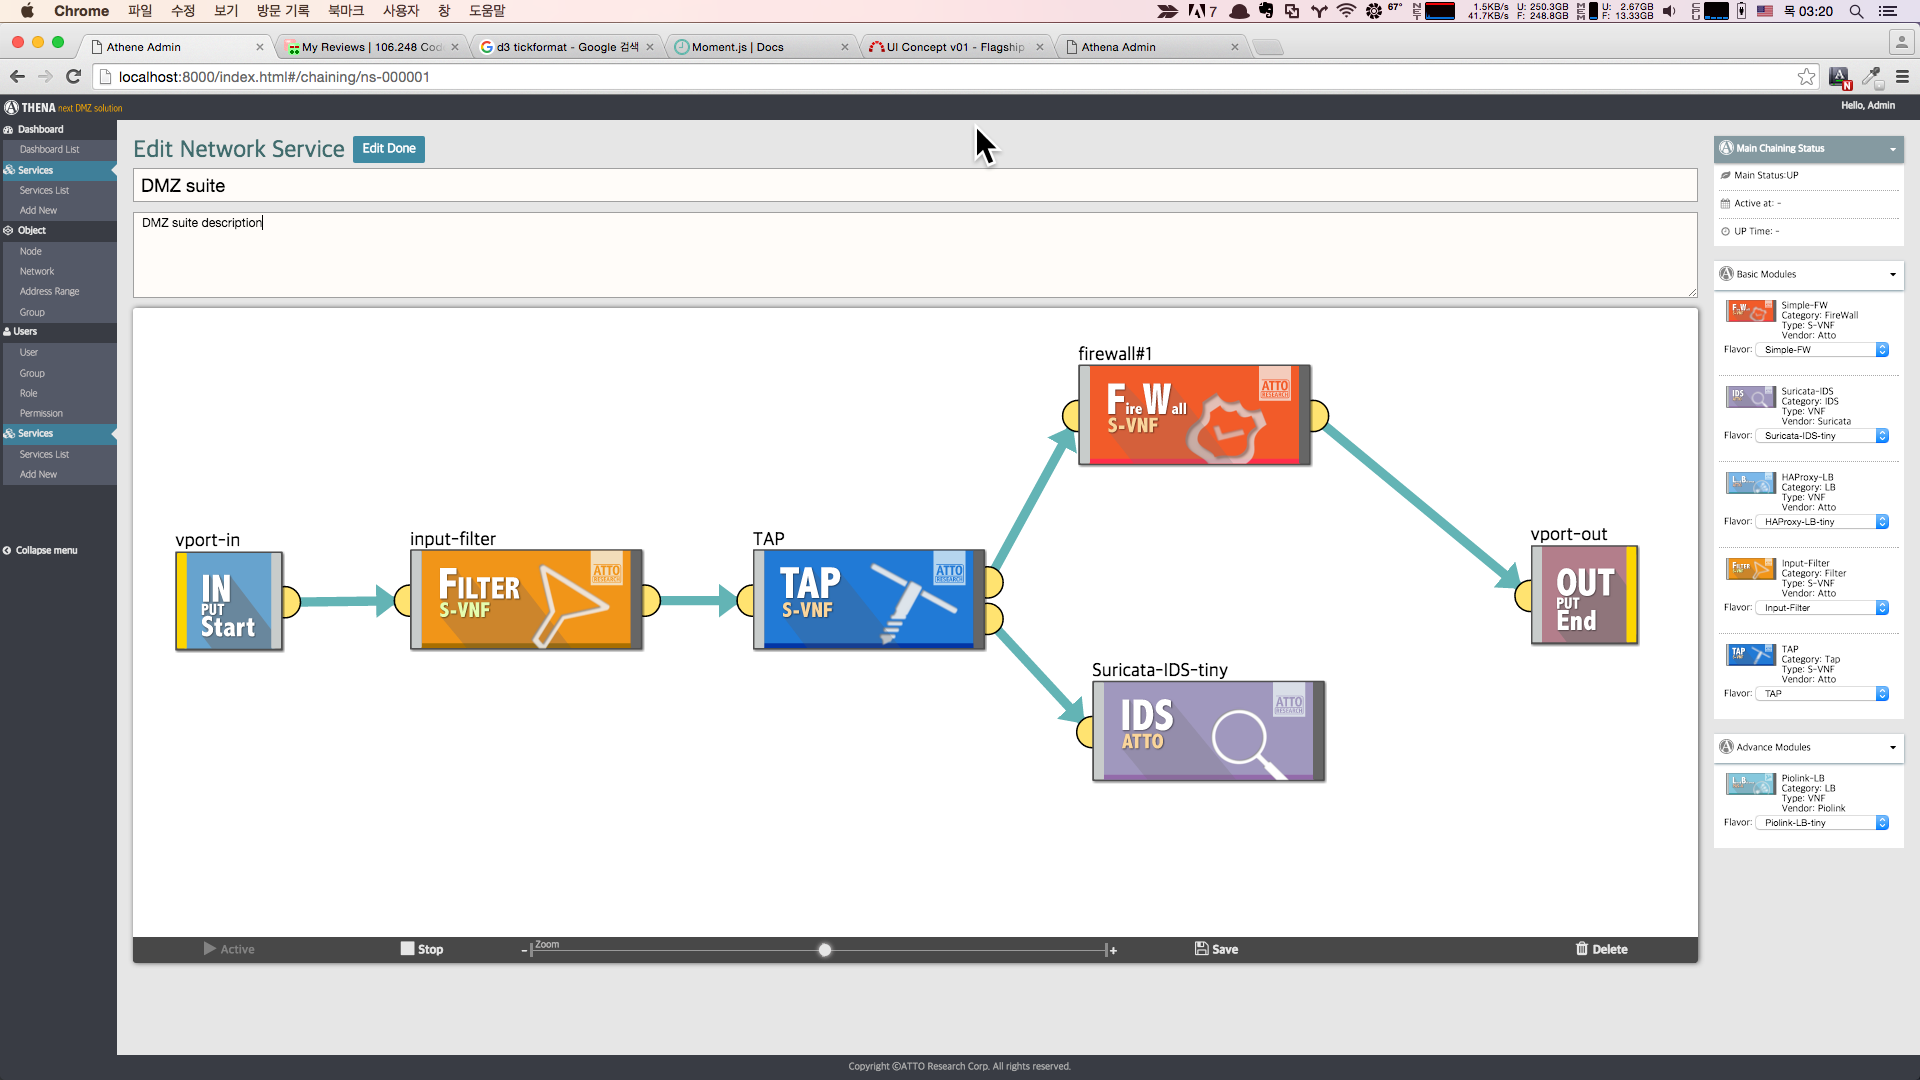Image resolution: width=1920 pixels, height=1080 pixels.
Task: Click the DMZ suite description input field
Action: tap(914, 253)
